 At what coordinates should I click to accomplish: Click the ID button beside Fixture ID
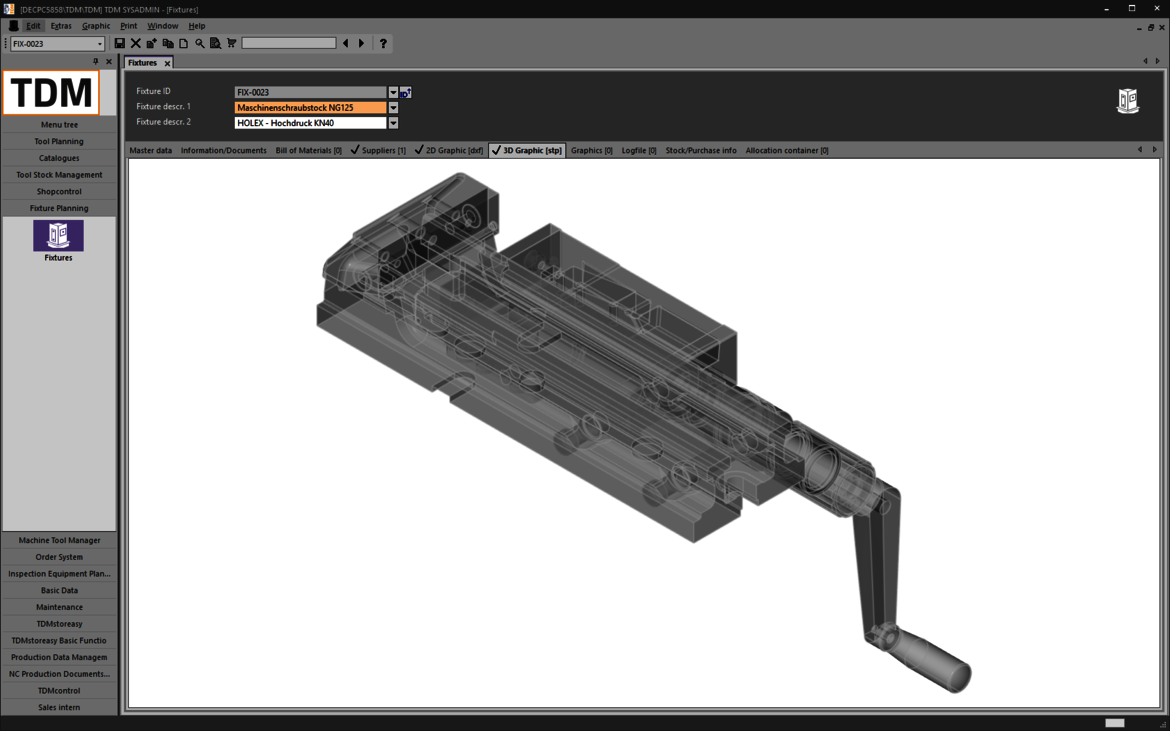[x=406, y=92]
